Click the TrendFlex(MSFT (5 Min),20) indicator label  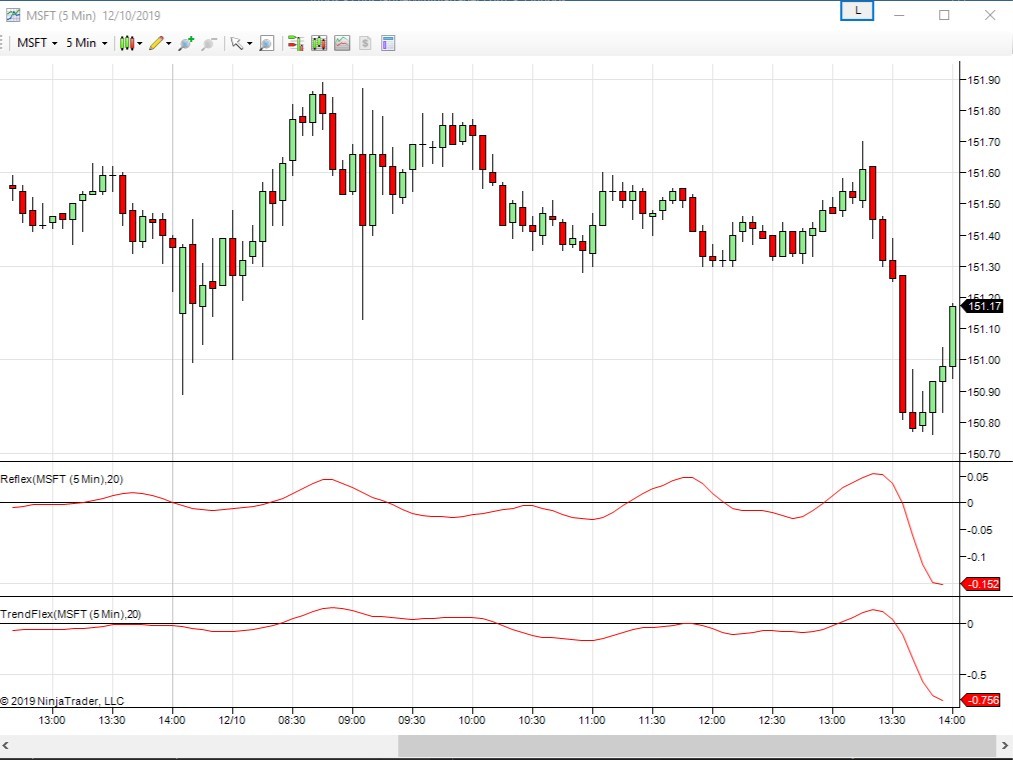(x=70, y=614)
